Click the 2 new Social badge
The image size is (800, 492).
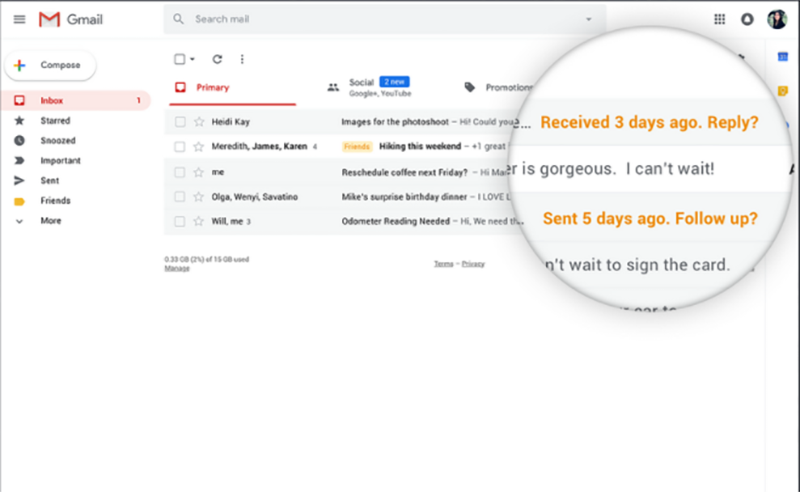(394, 82)
